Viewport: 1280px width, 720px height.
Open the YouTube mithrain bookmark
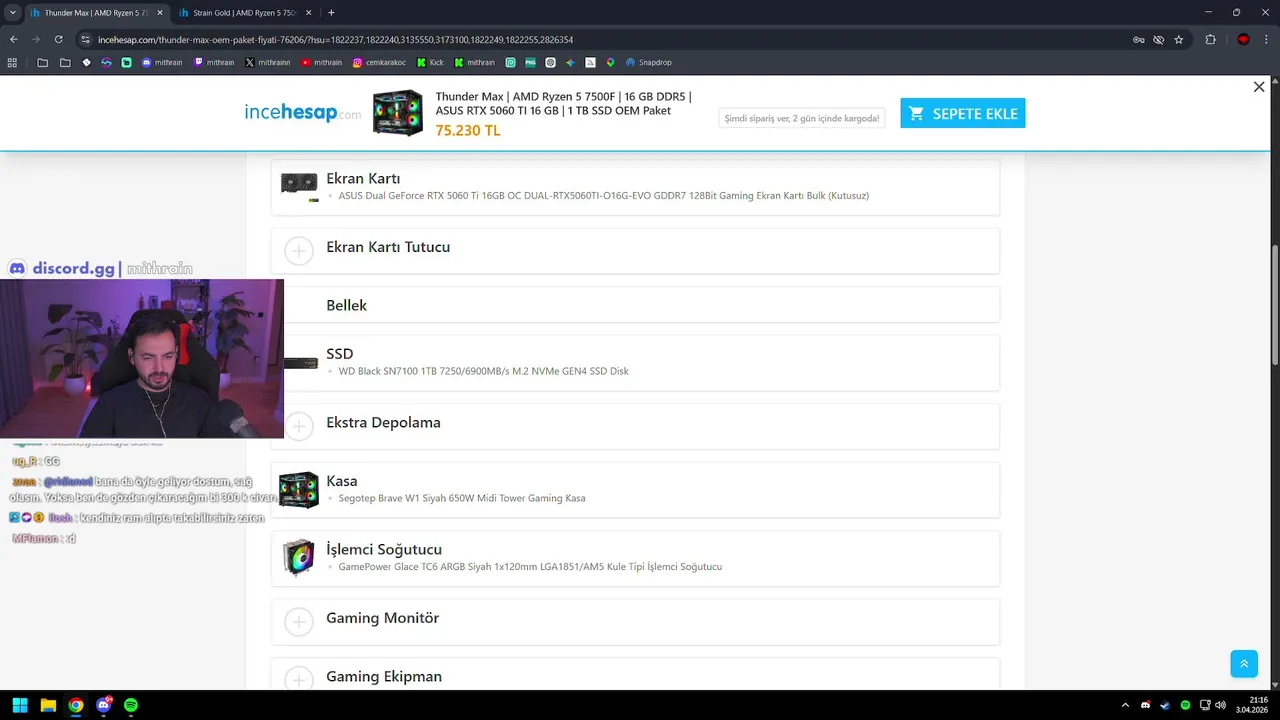point(321,62)
